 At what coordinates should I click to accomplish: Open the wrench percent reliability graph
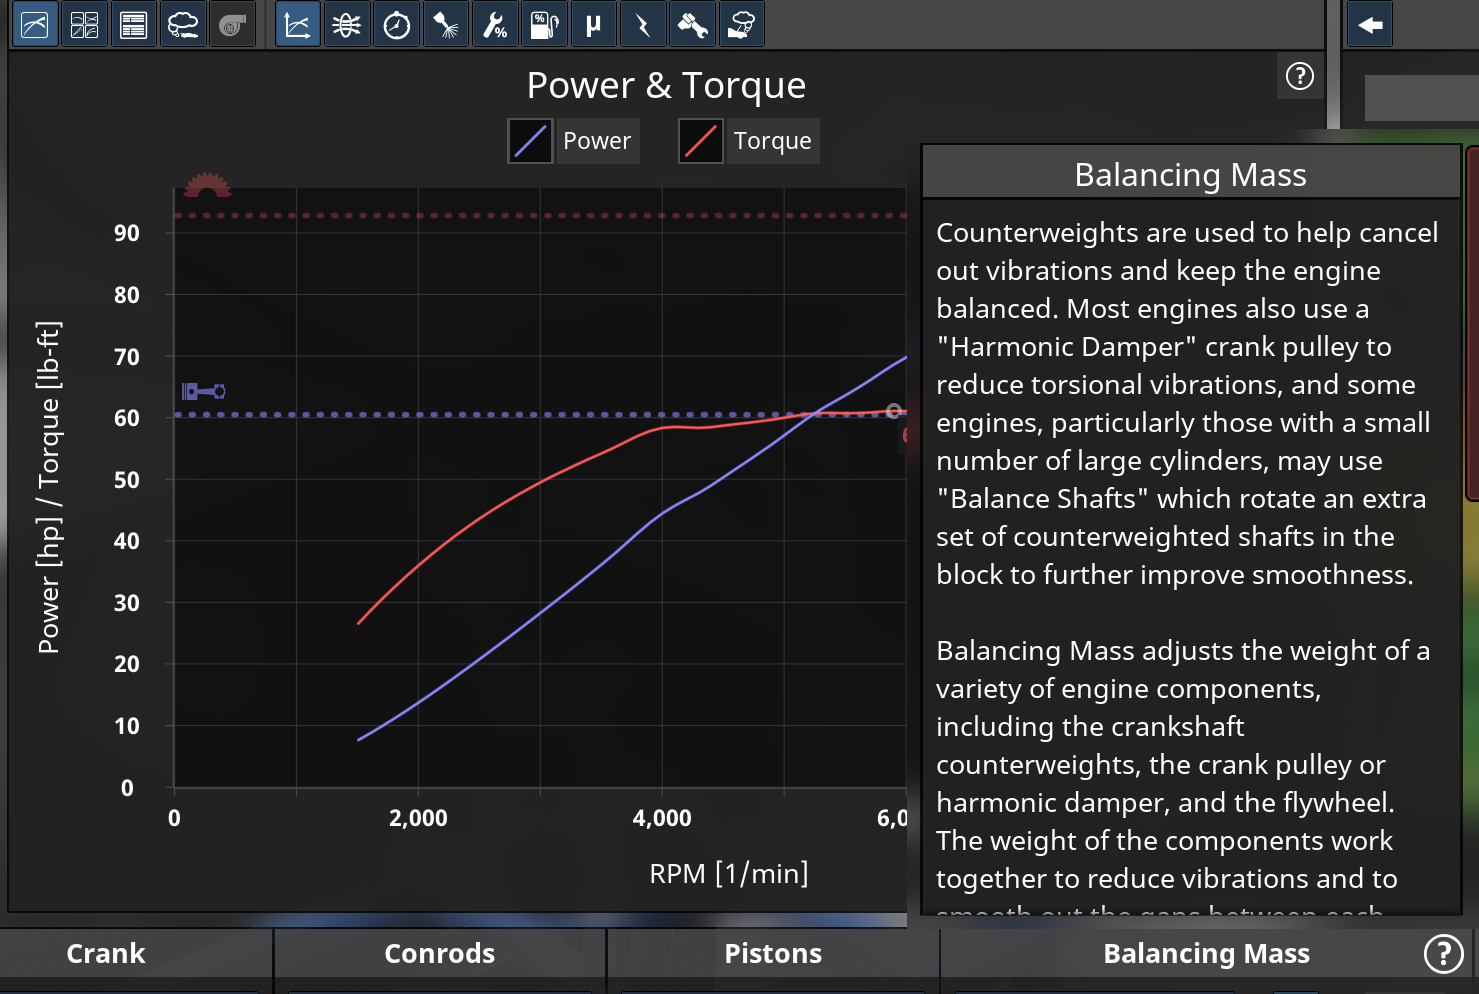click(x=494, y=25)
